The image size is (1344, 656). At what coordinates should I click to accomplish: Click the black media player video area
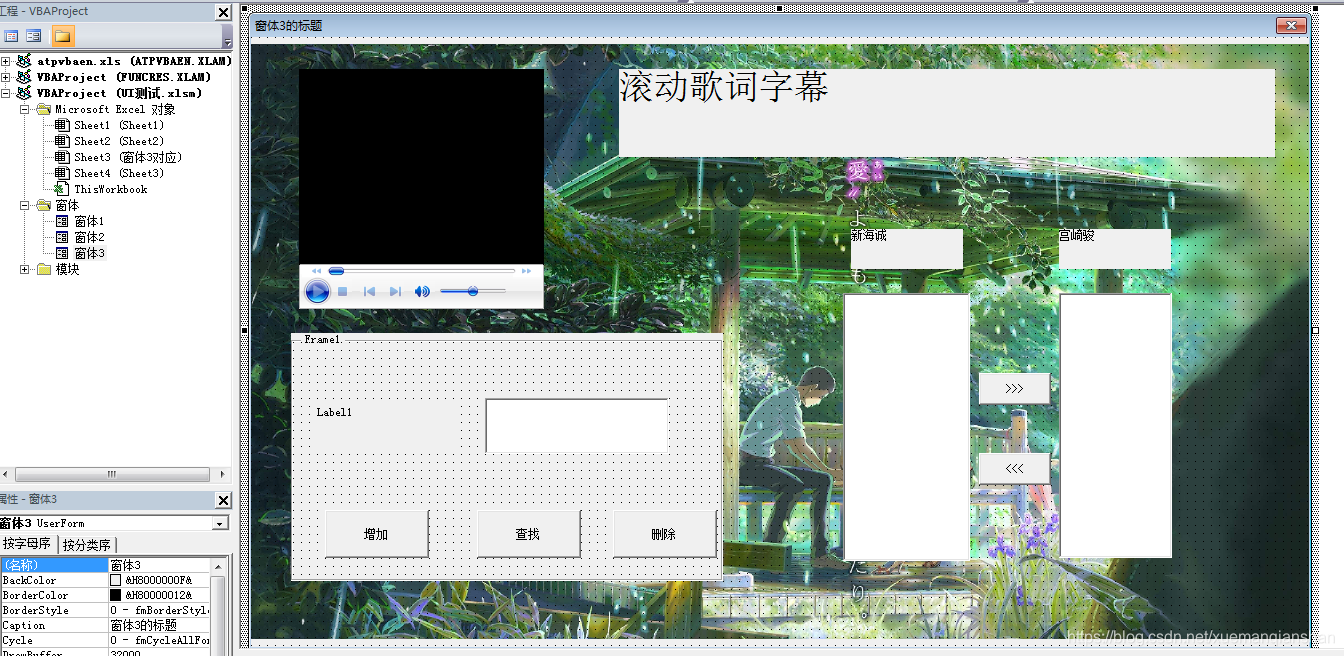click(421, 166)
